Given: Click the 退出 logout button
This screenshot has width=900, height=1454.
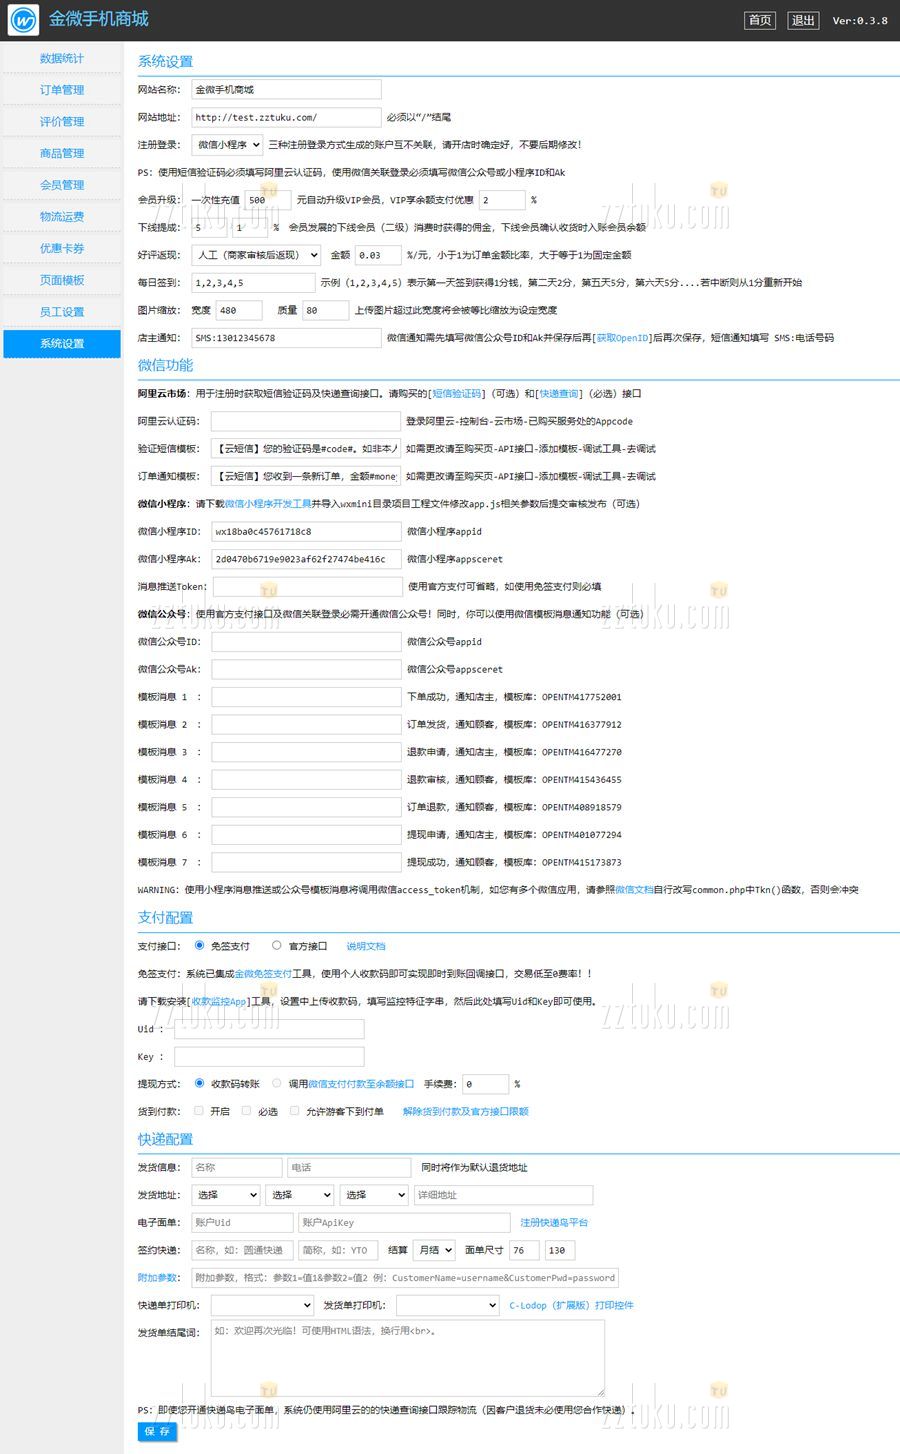Looking at the screenshot, I should [x=803, y=20].
